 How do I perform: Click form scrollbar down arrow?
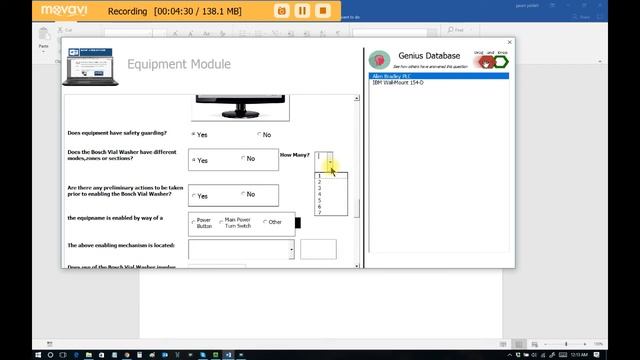(357, 266)
